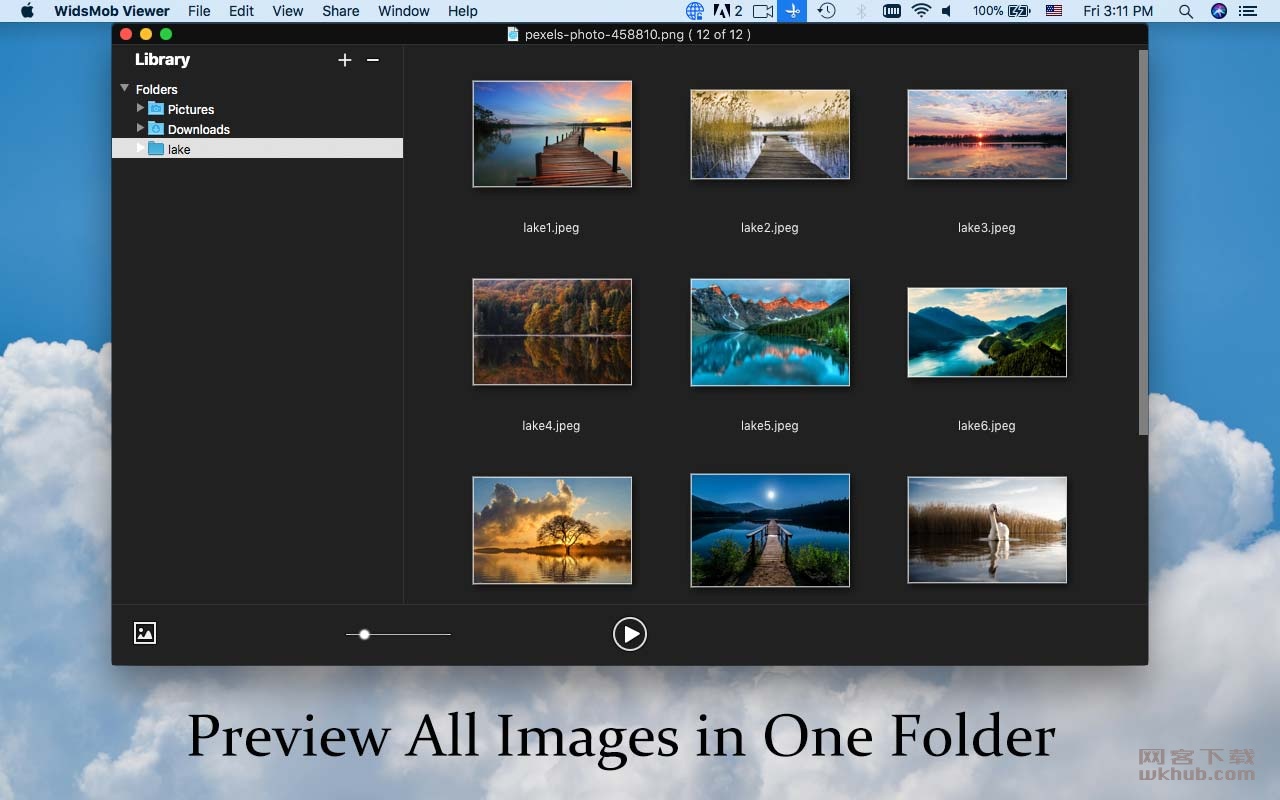Open the Window menu

coord(404,11)
